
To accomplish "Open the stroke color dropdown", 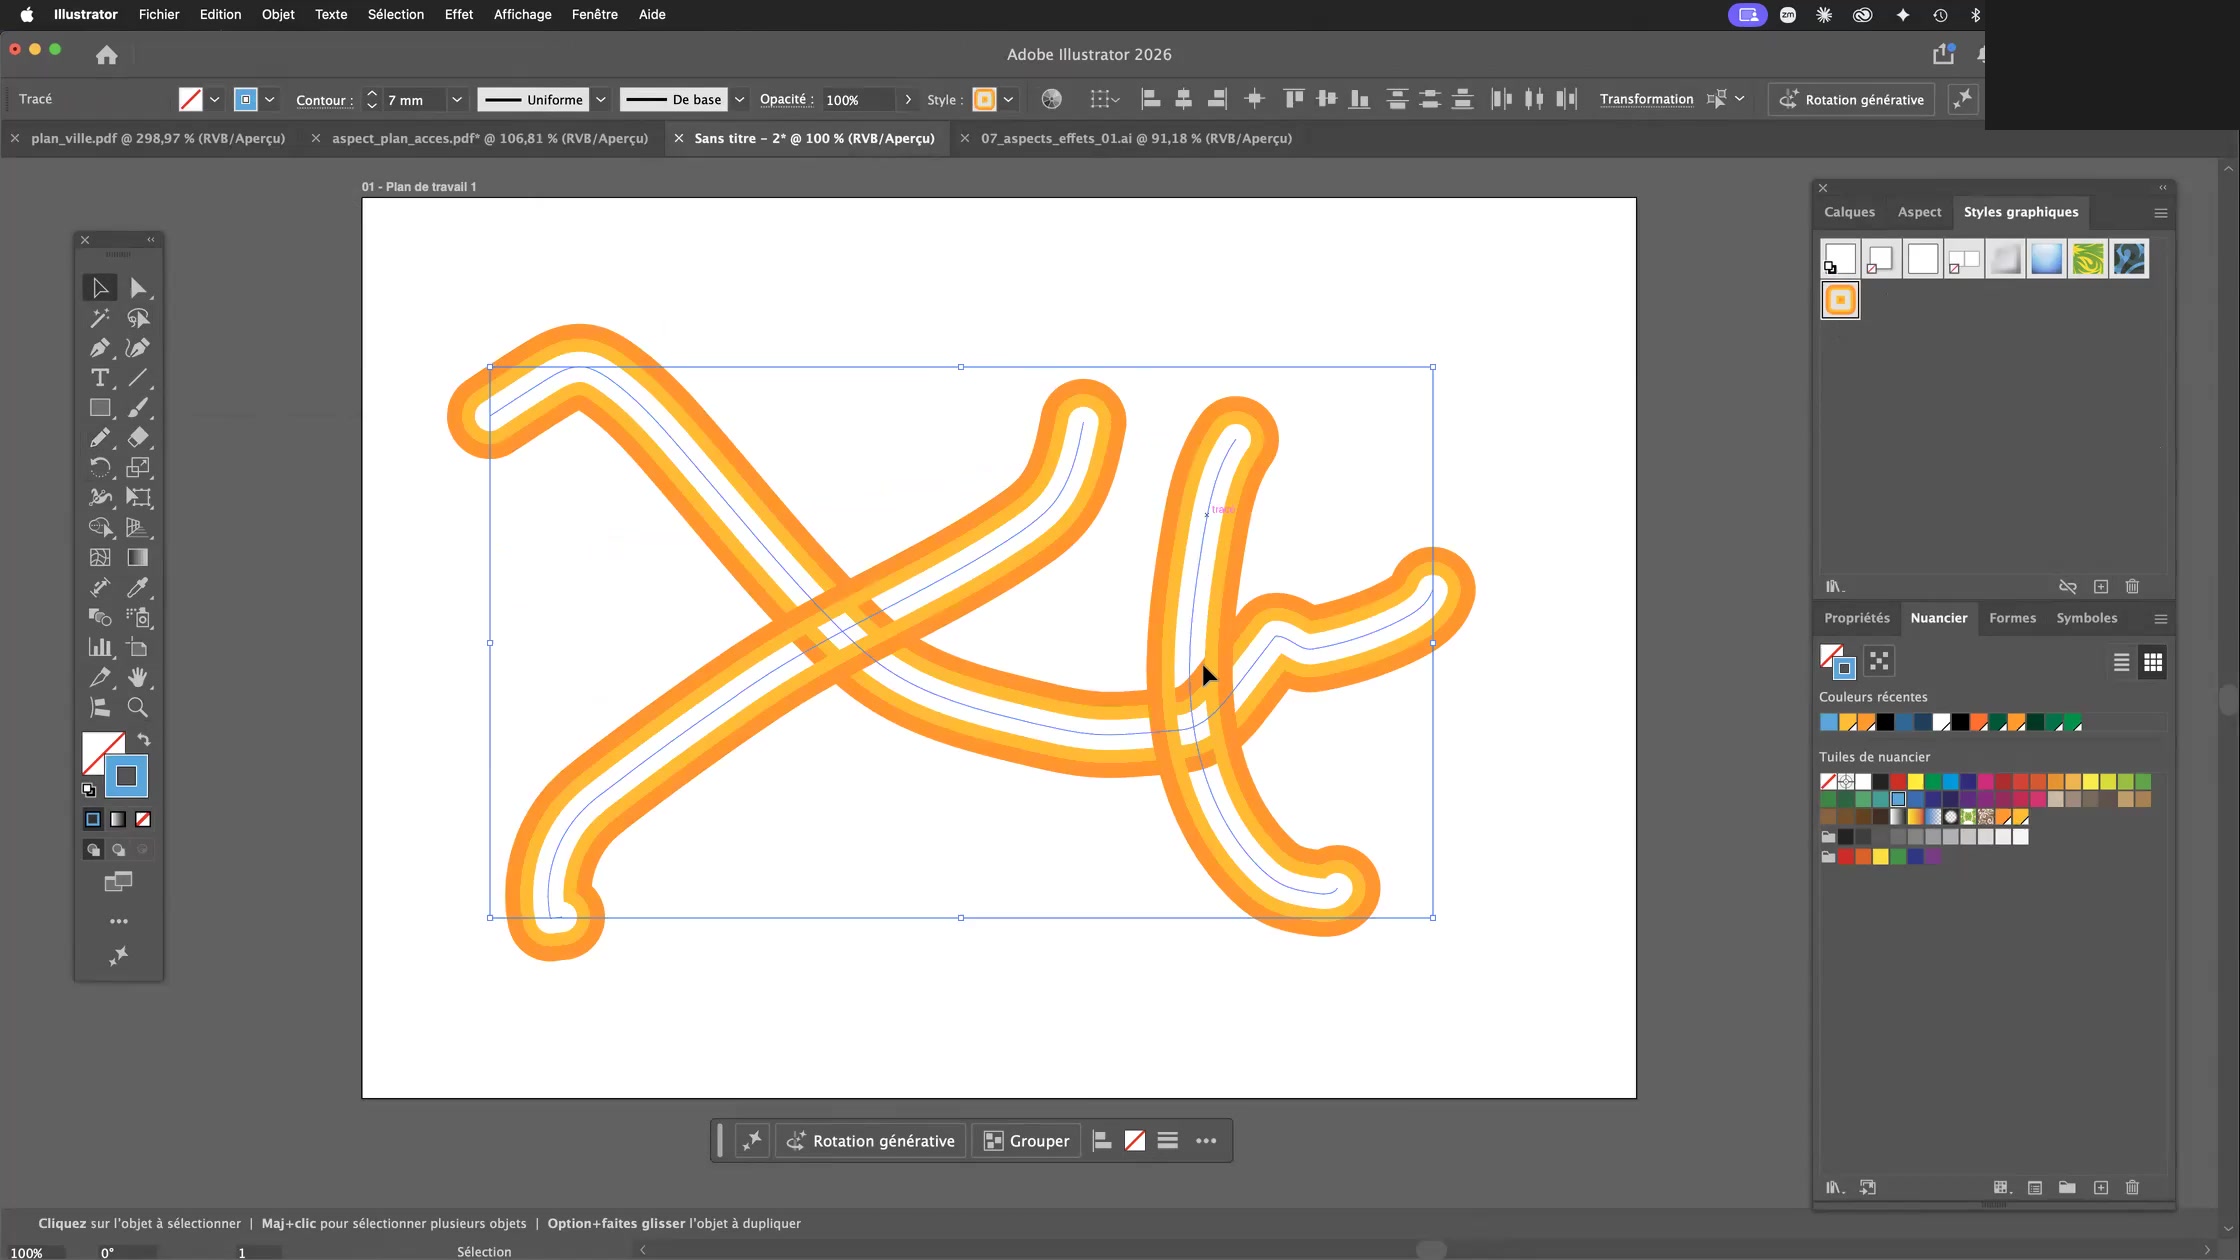I will pos(269,99).
